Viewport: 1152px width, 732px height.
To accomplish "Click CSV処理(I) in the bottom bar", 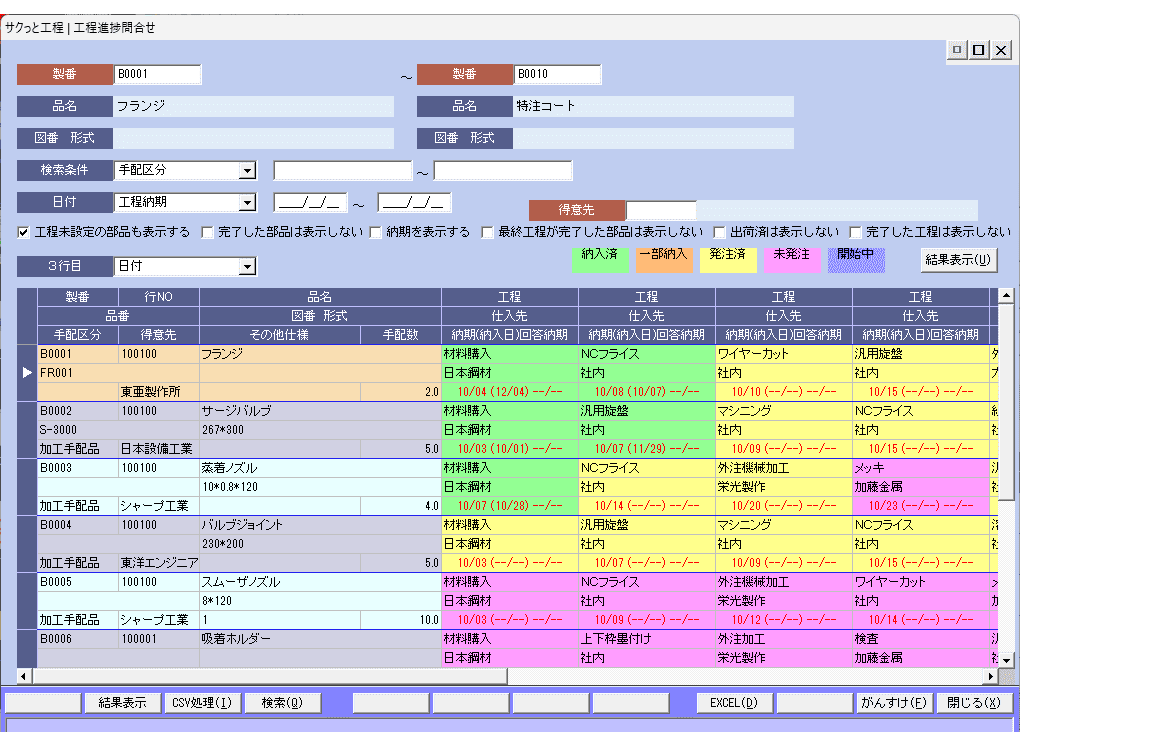I will click(202, 703).
